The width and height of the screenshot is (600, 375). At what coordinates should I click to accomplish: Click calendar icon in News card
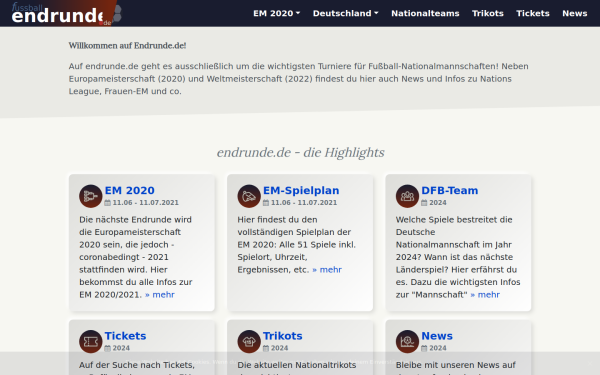point(424,348)
